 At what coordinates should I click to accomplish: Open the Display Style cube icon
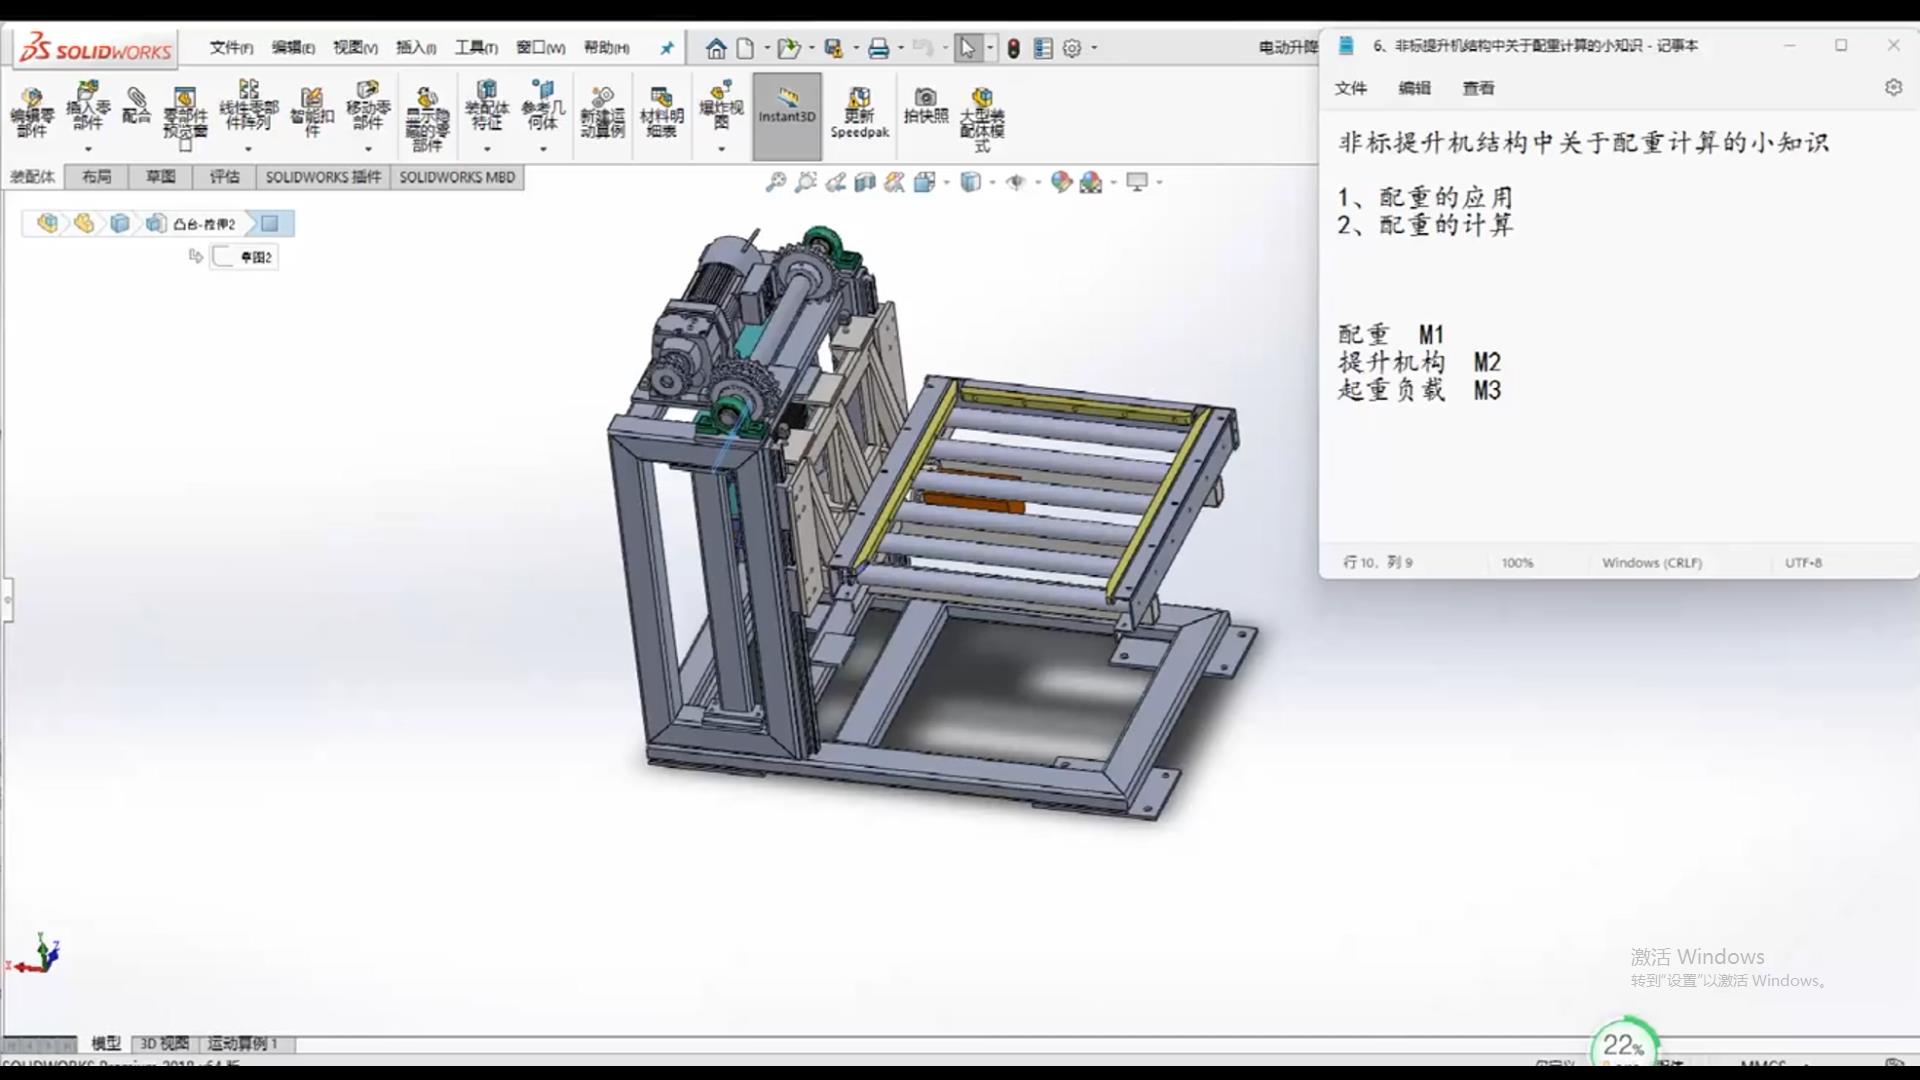[970, 182]
